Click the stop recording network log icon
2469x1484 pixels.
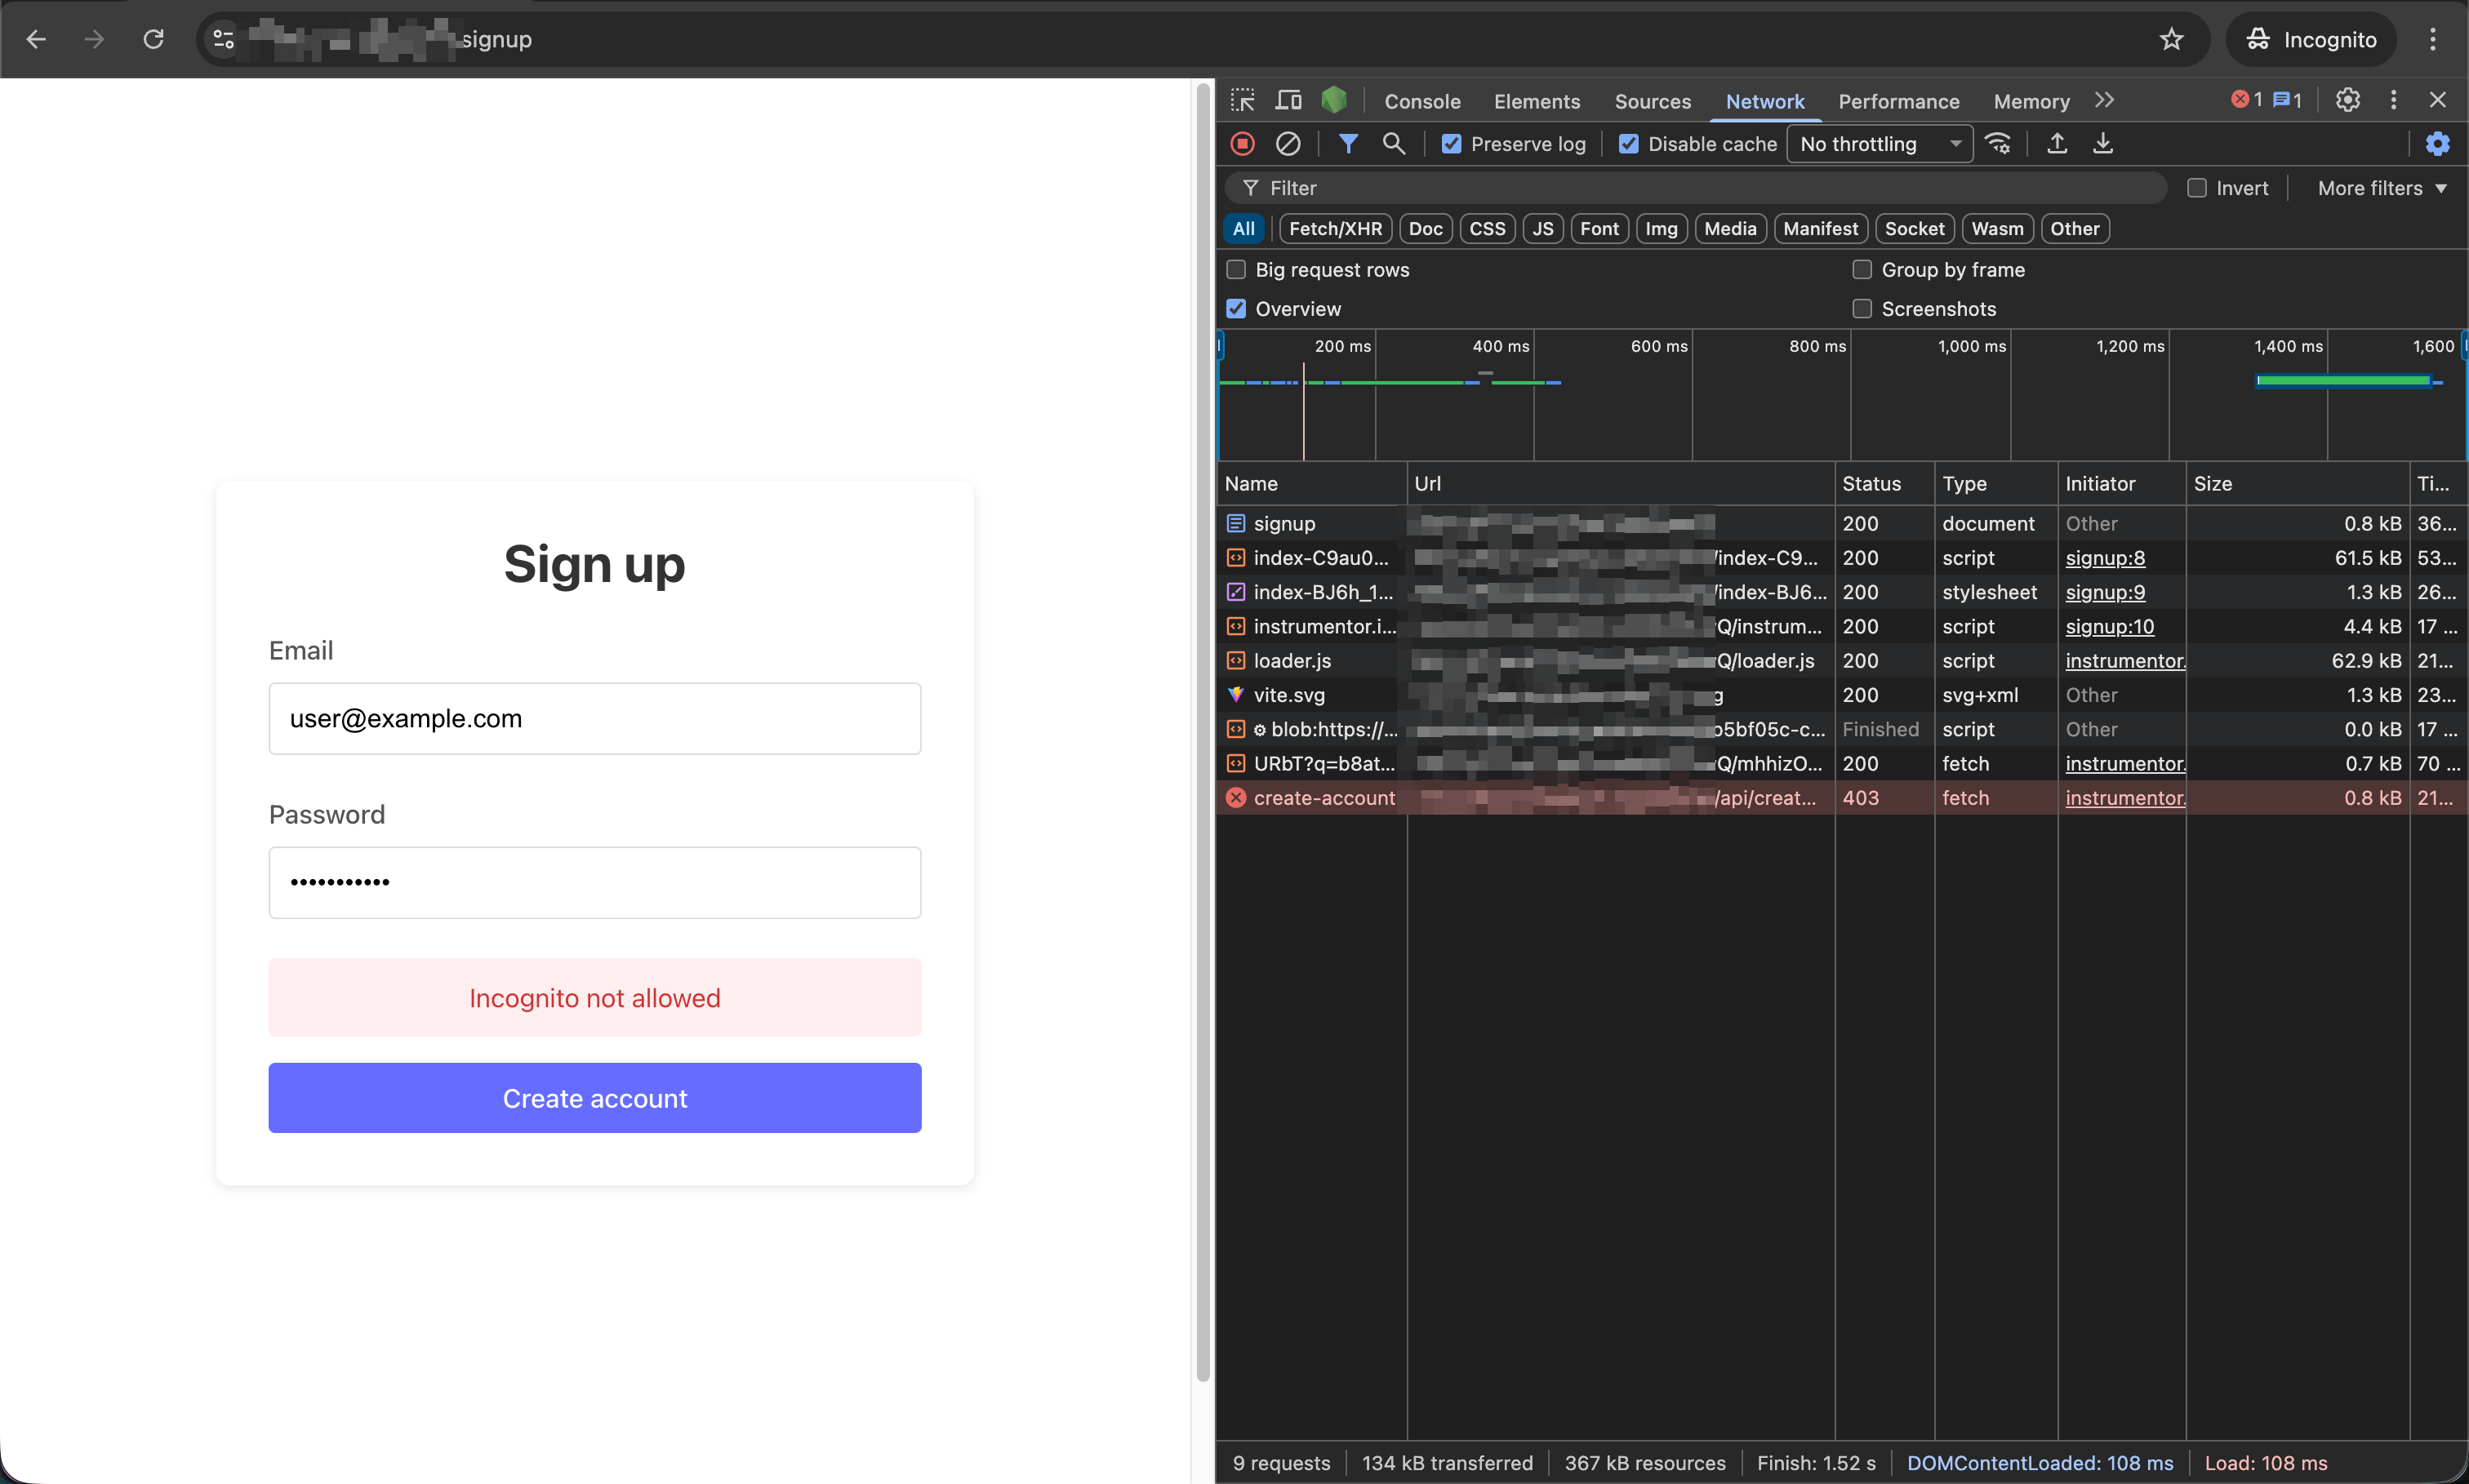click(1242, 144)
